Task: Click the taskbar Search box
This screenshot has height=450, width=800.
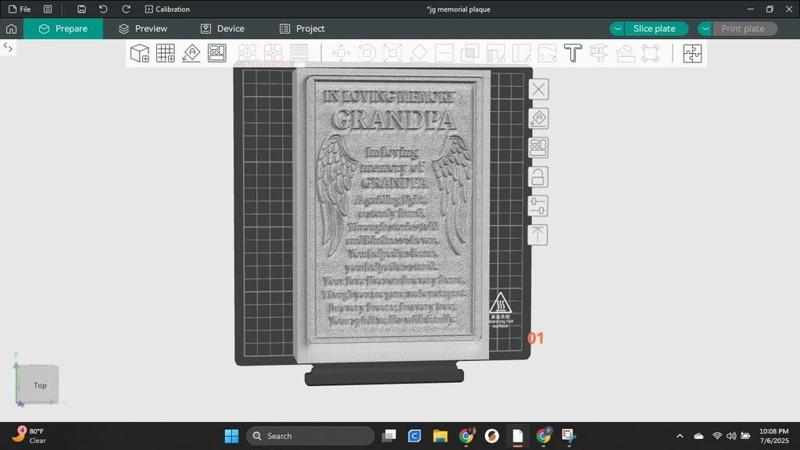Action: click(310, 436)
